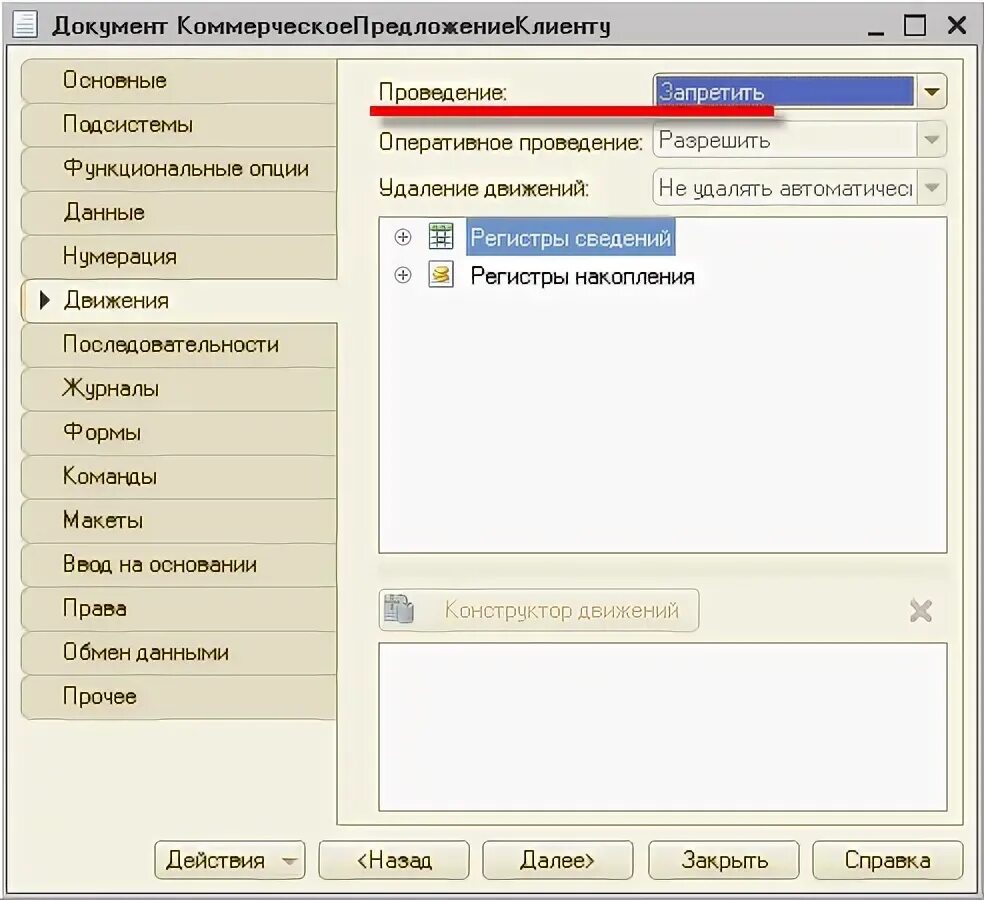Viewport: 984px width, 900px height.
Task: Click the empty lower list box
Action: [x=663, y=727]
